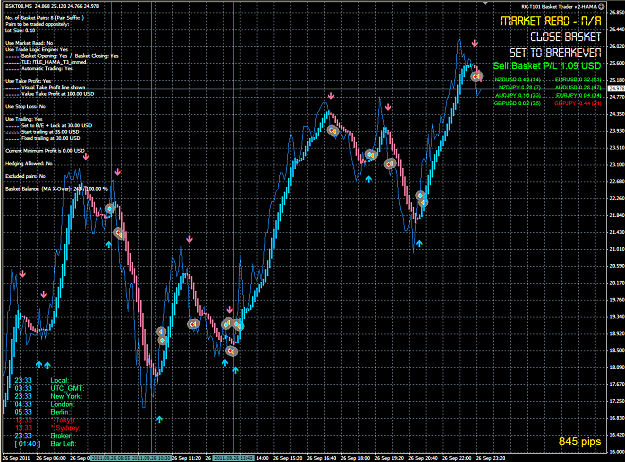This screenshot has height=462, width=625.
Task: Click the London: clock row label
Action: [x=62, y=405]
